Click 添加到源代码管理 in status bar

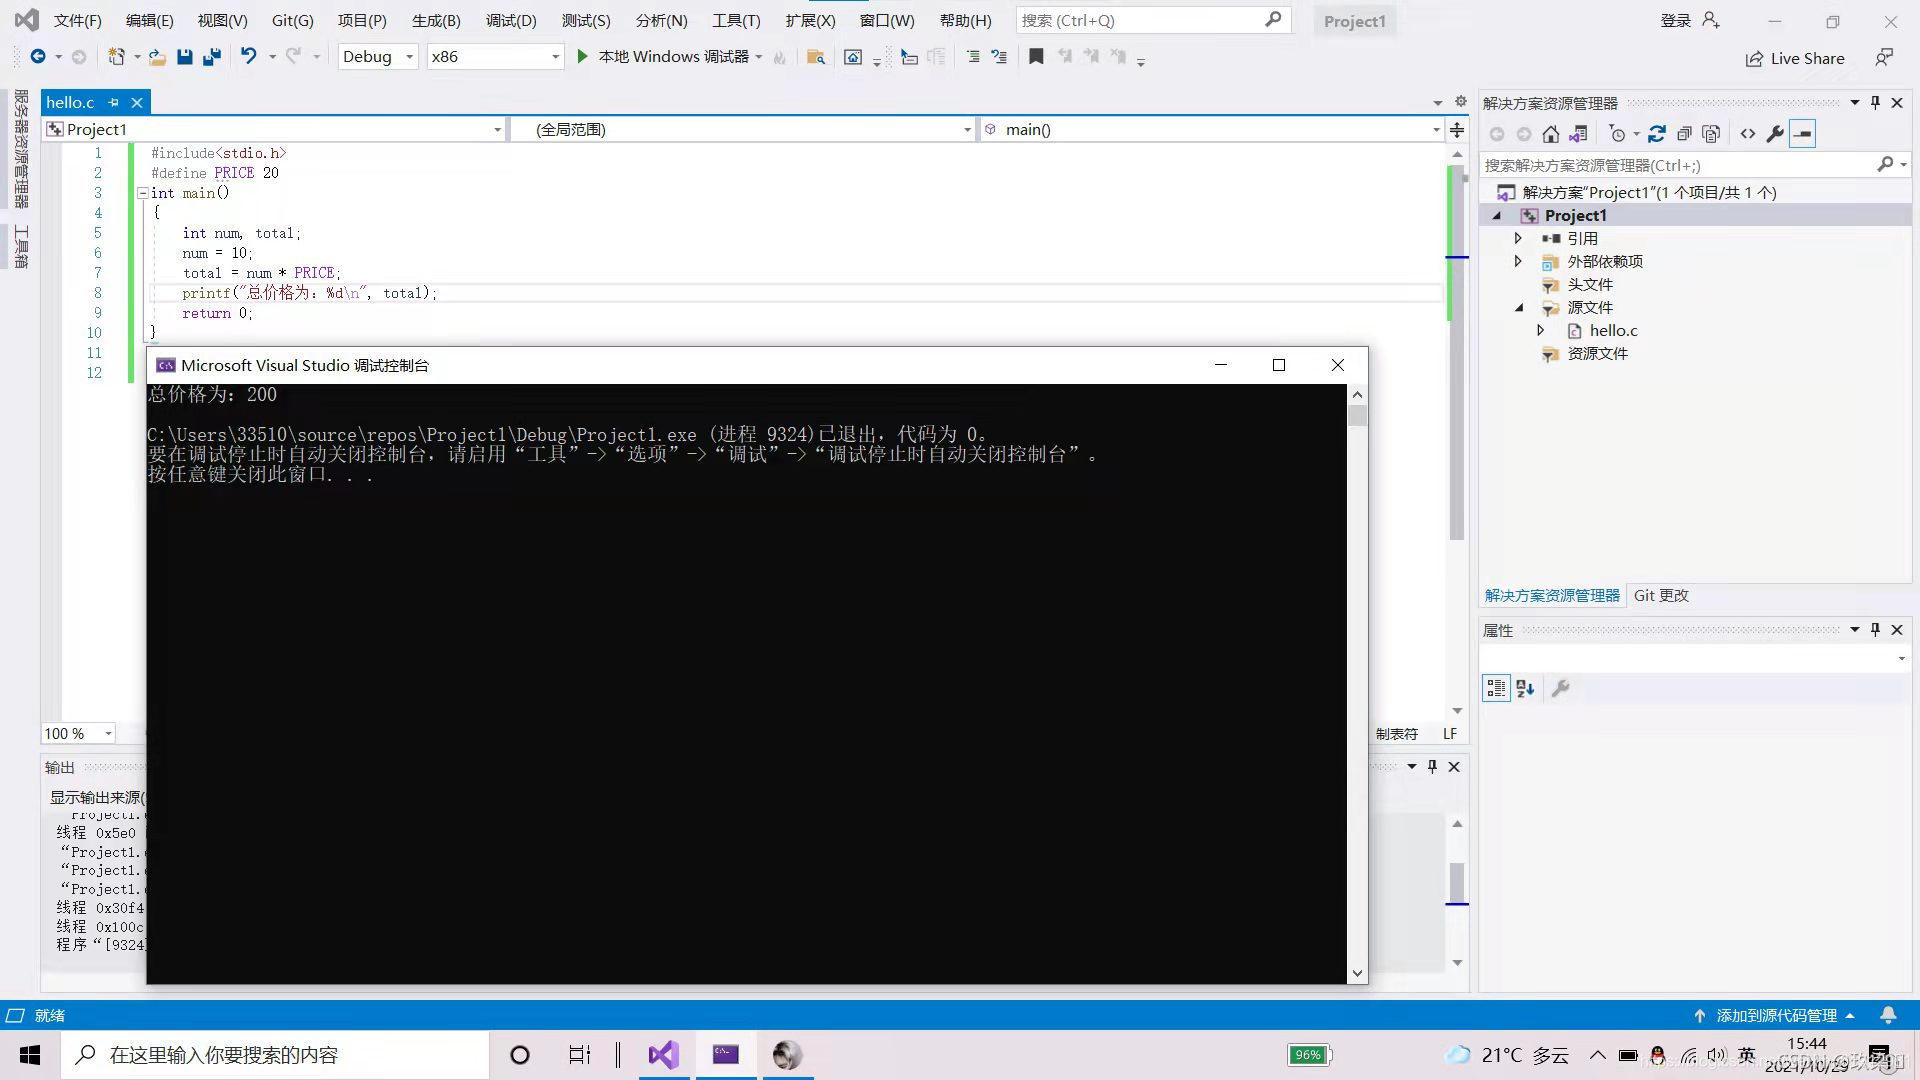(x=1776, y=1015)
